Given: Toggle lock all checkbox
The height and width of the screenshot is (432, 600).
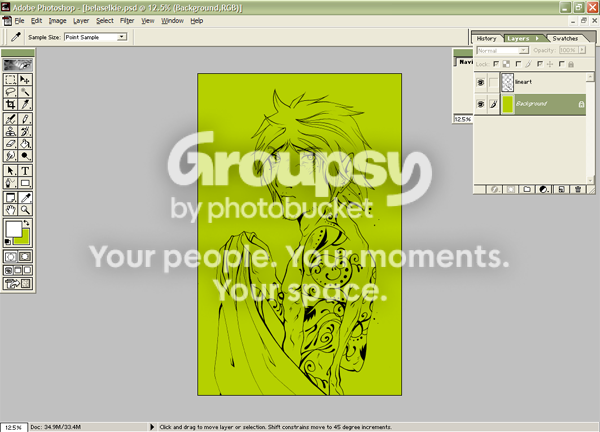Looking at the screenshot, I should [x=561, y=64].
